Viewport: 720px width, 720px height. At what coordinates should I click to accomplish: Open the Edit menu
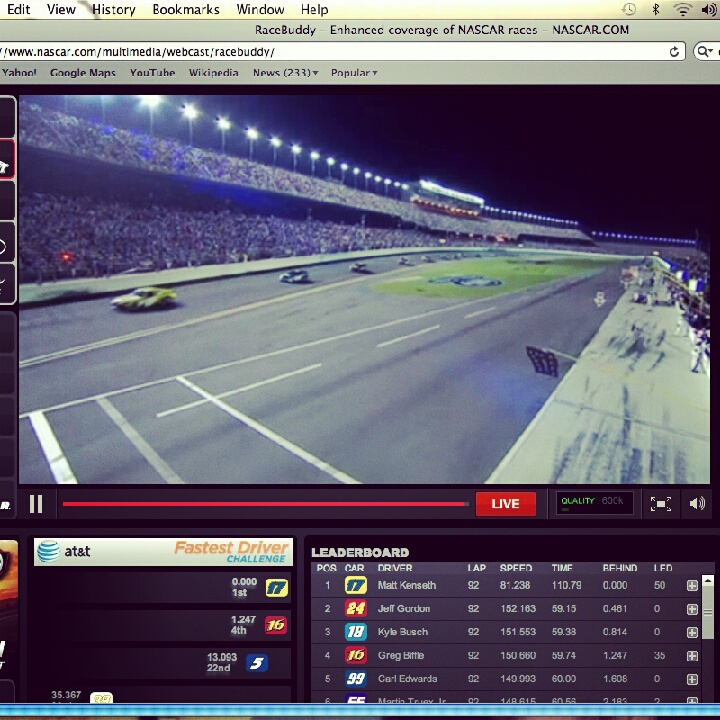[x=18, y=9]
